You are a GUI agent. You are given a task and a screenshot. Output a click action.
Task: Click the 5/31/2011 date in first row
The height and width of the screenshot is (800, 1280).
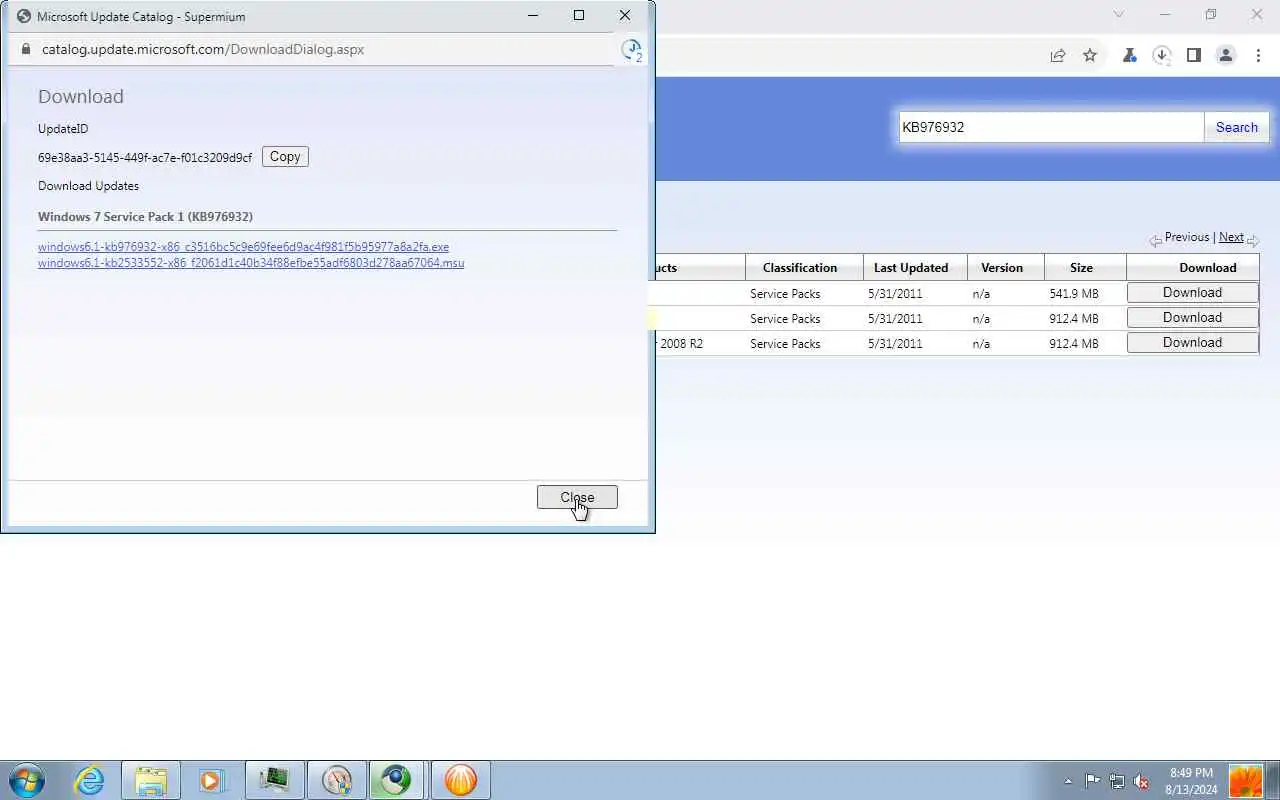pos(896,293)
